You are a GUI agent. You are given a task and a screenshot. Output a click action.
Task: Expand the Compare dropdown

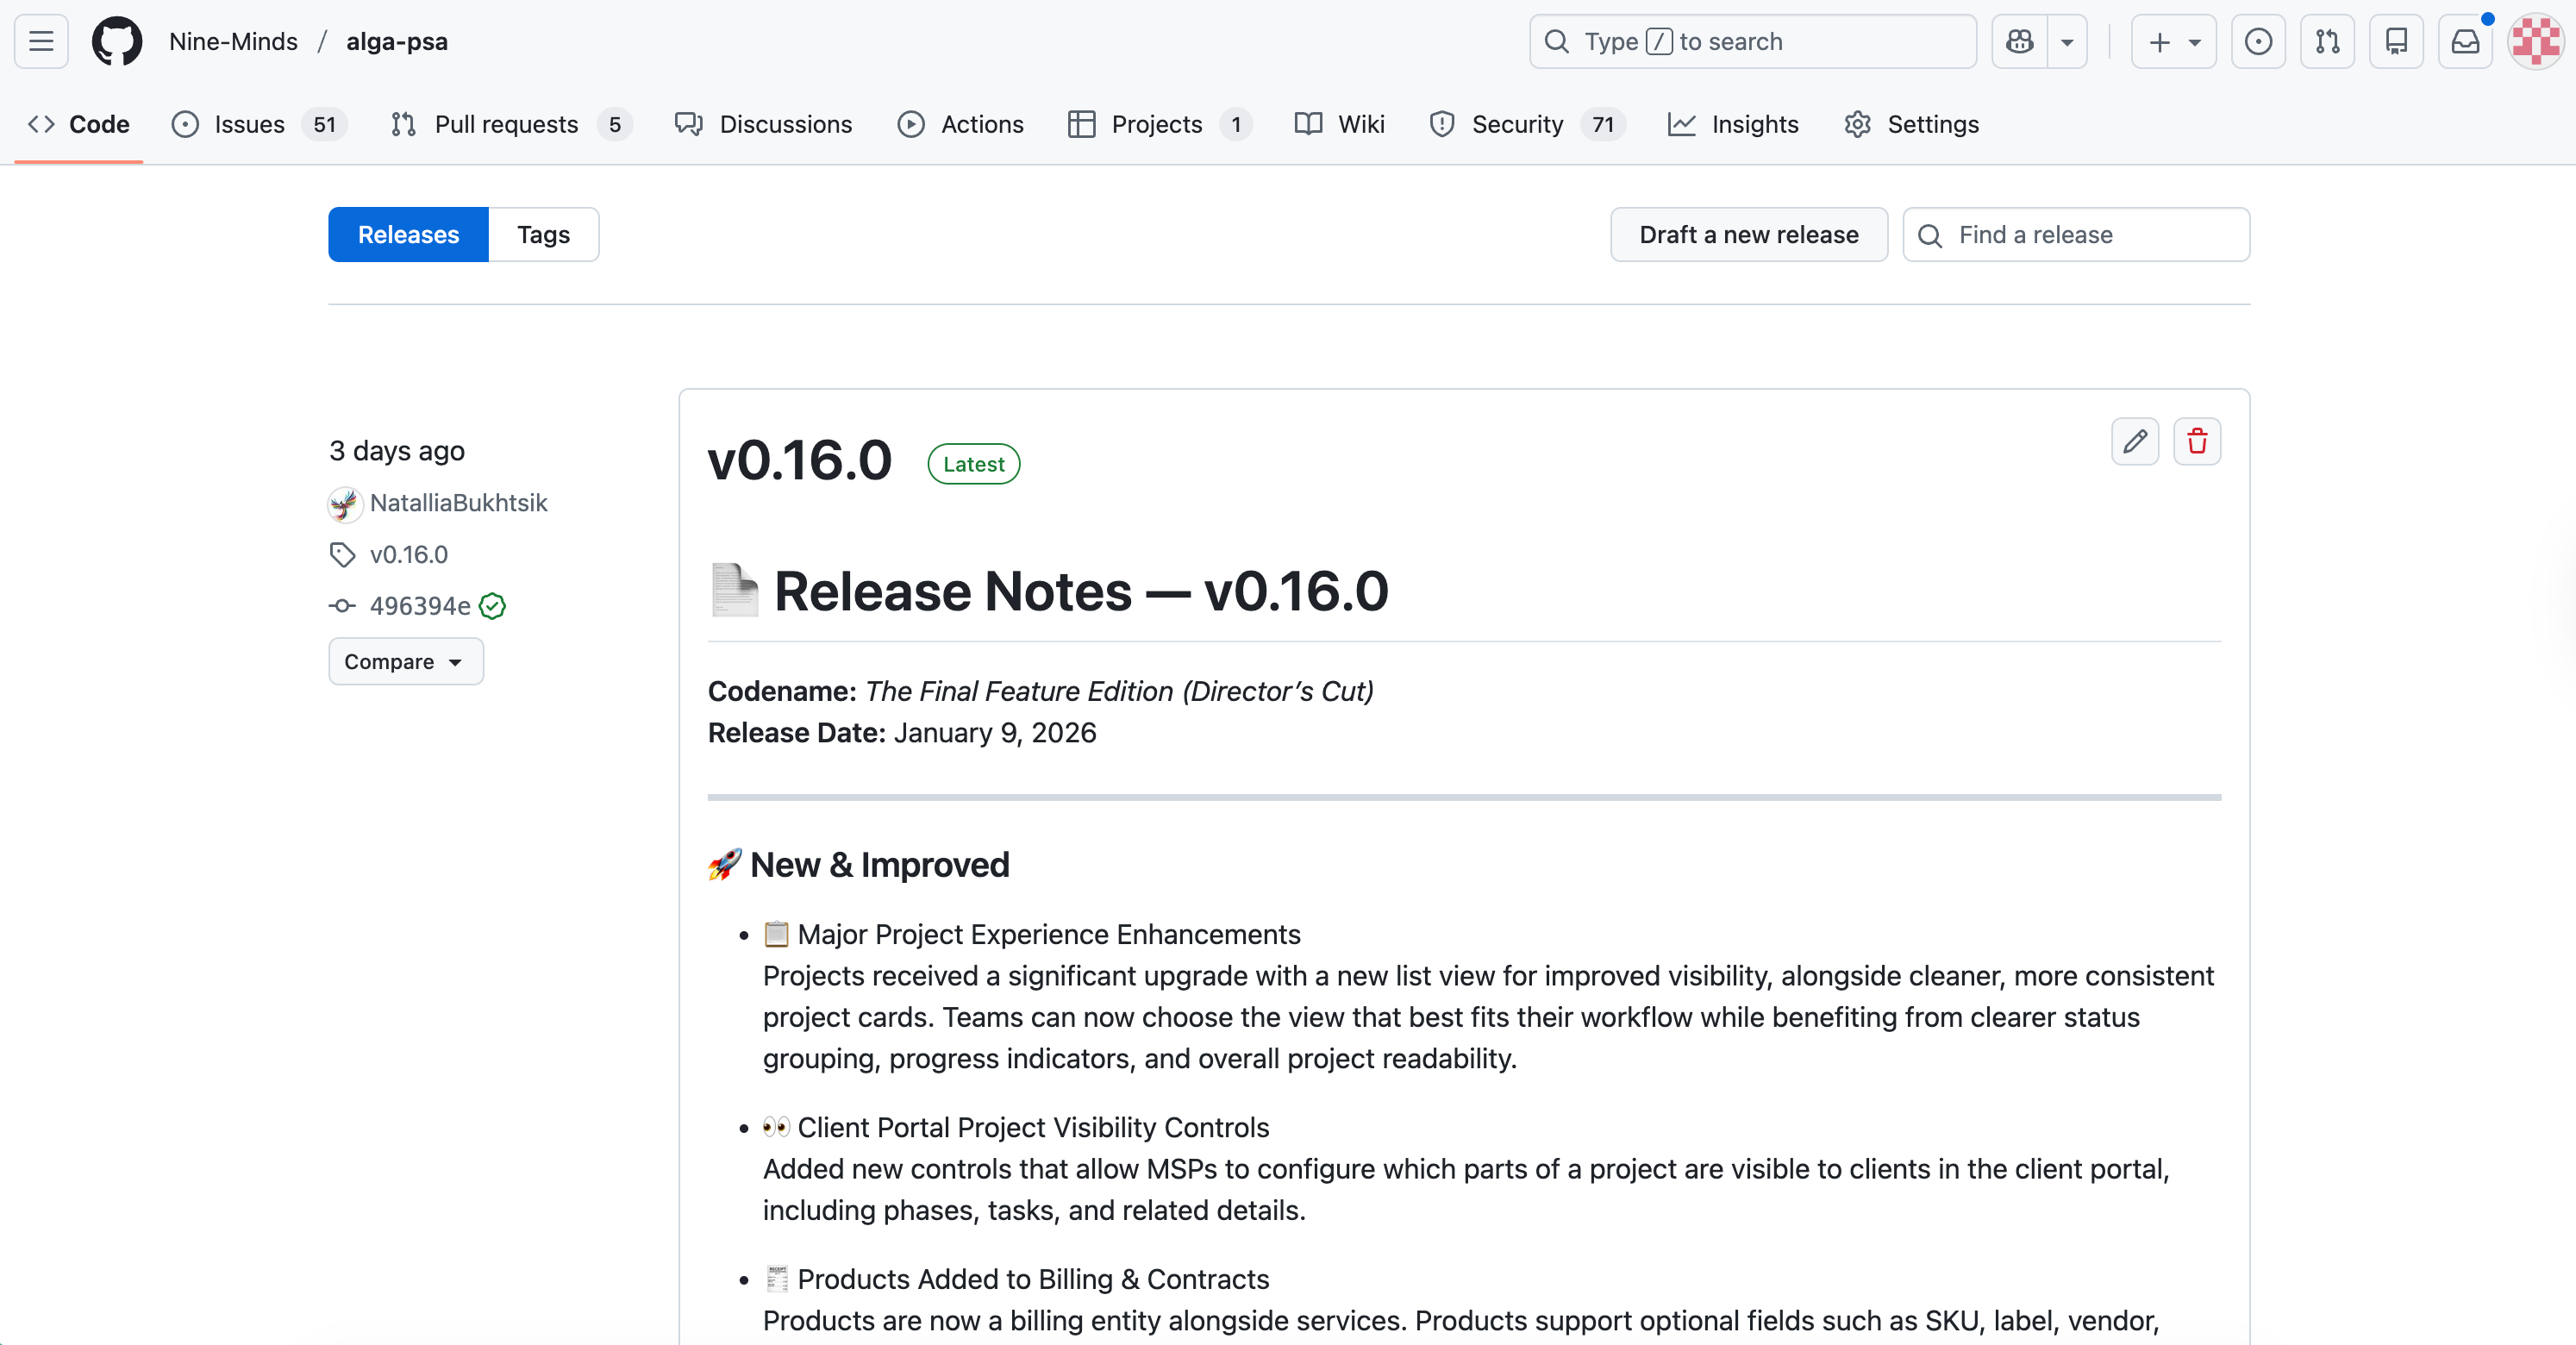click(405, 662)
